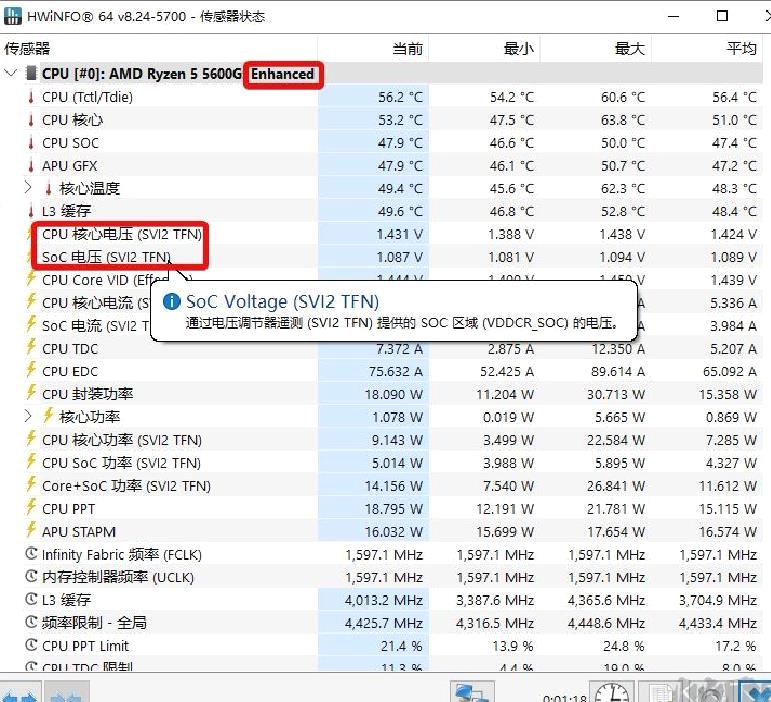Click the clock icon beside CPU PPT Limit
This screenshot has height=702, width=771.
31,645
